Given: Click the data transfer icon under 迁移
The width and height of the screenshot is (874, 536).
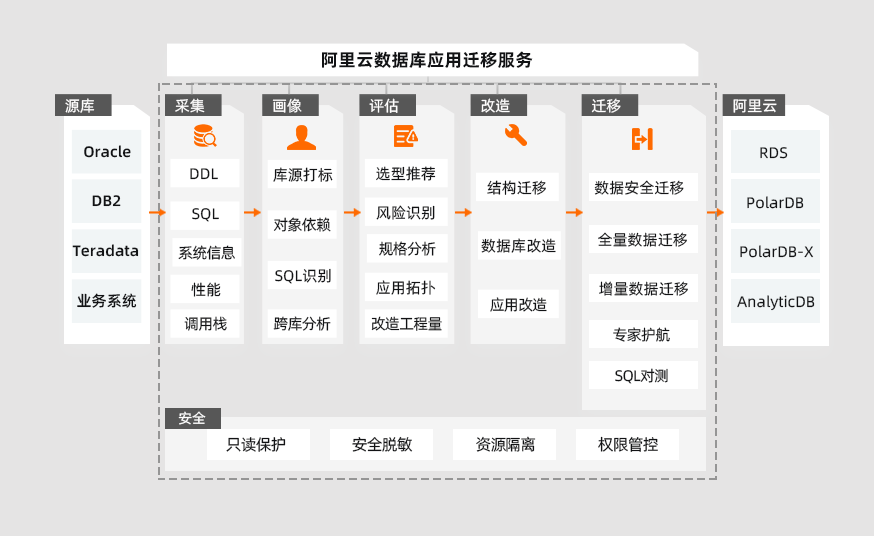Looking at the screenshot, I should click(x=642, y=139).
